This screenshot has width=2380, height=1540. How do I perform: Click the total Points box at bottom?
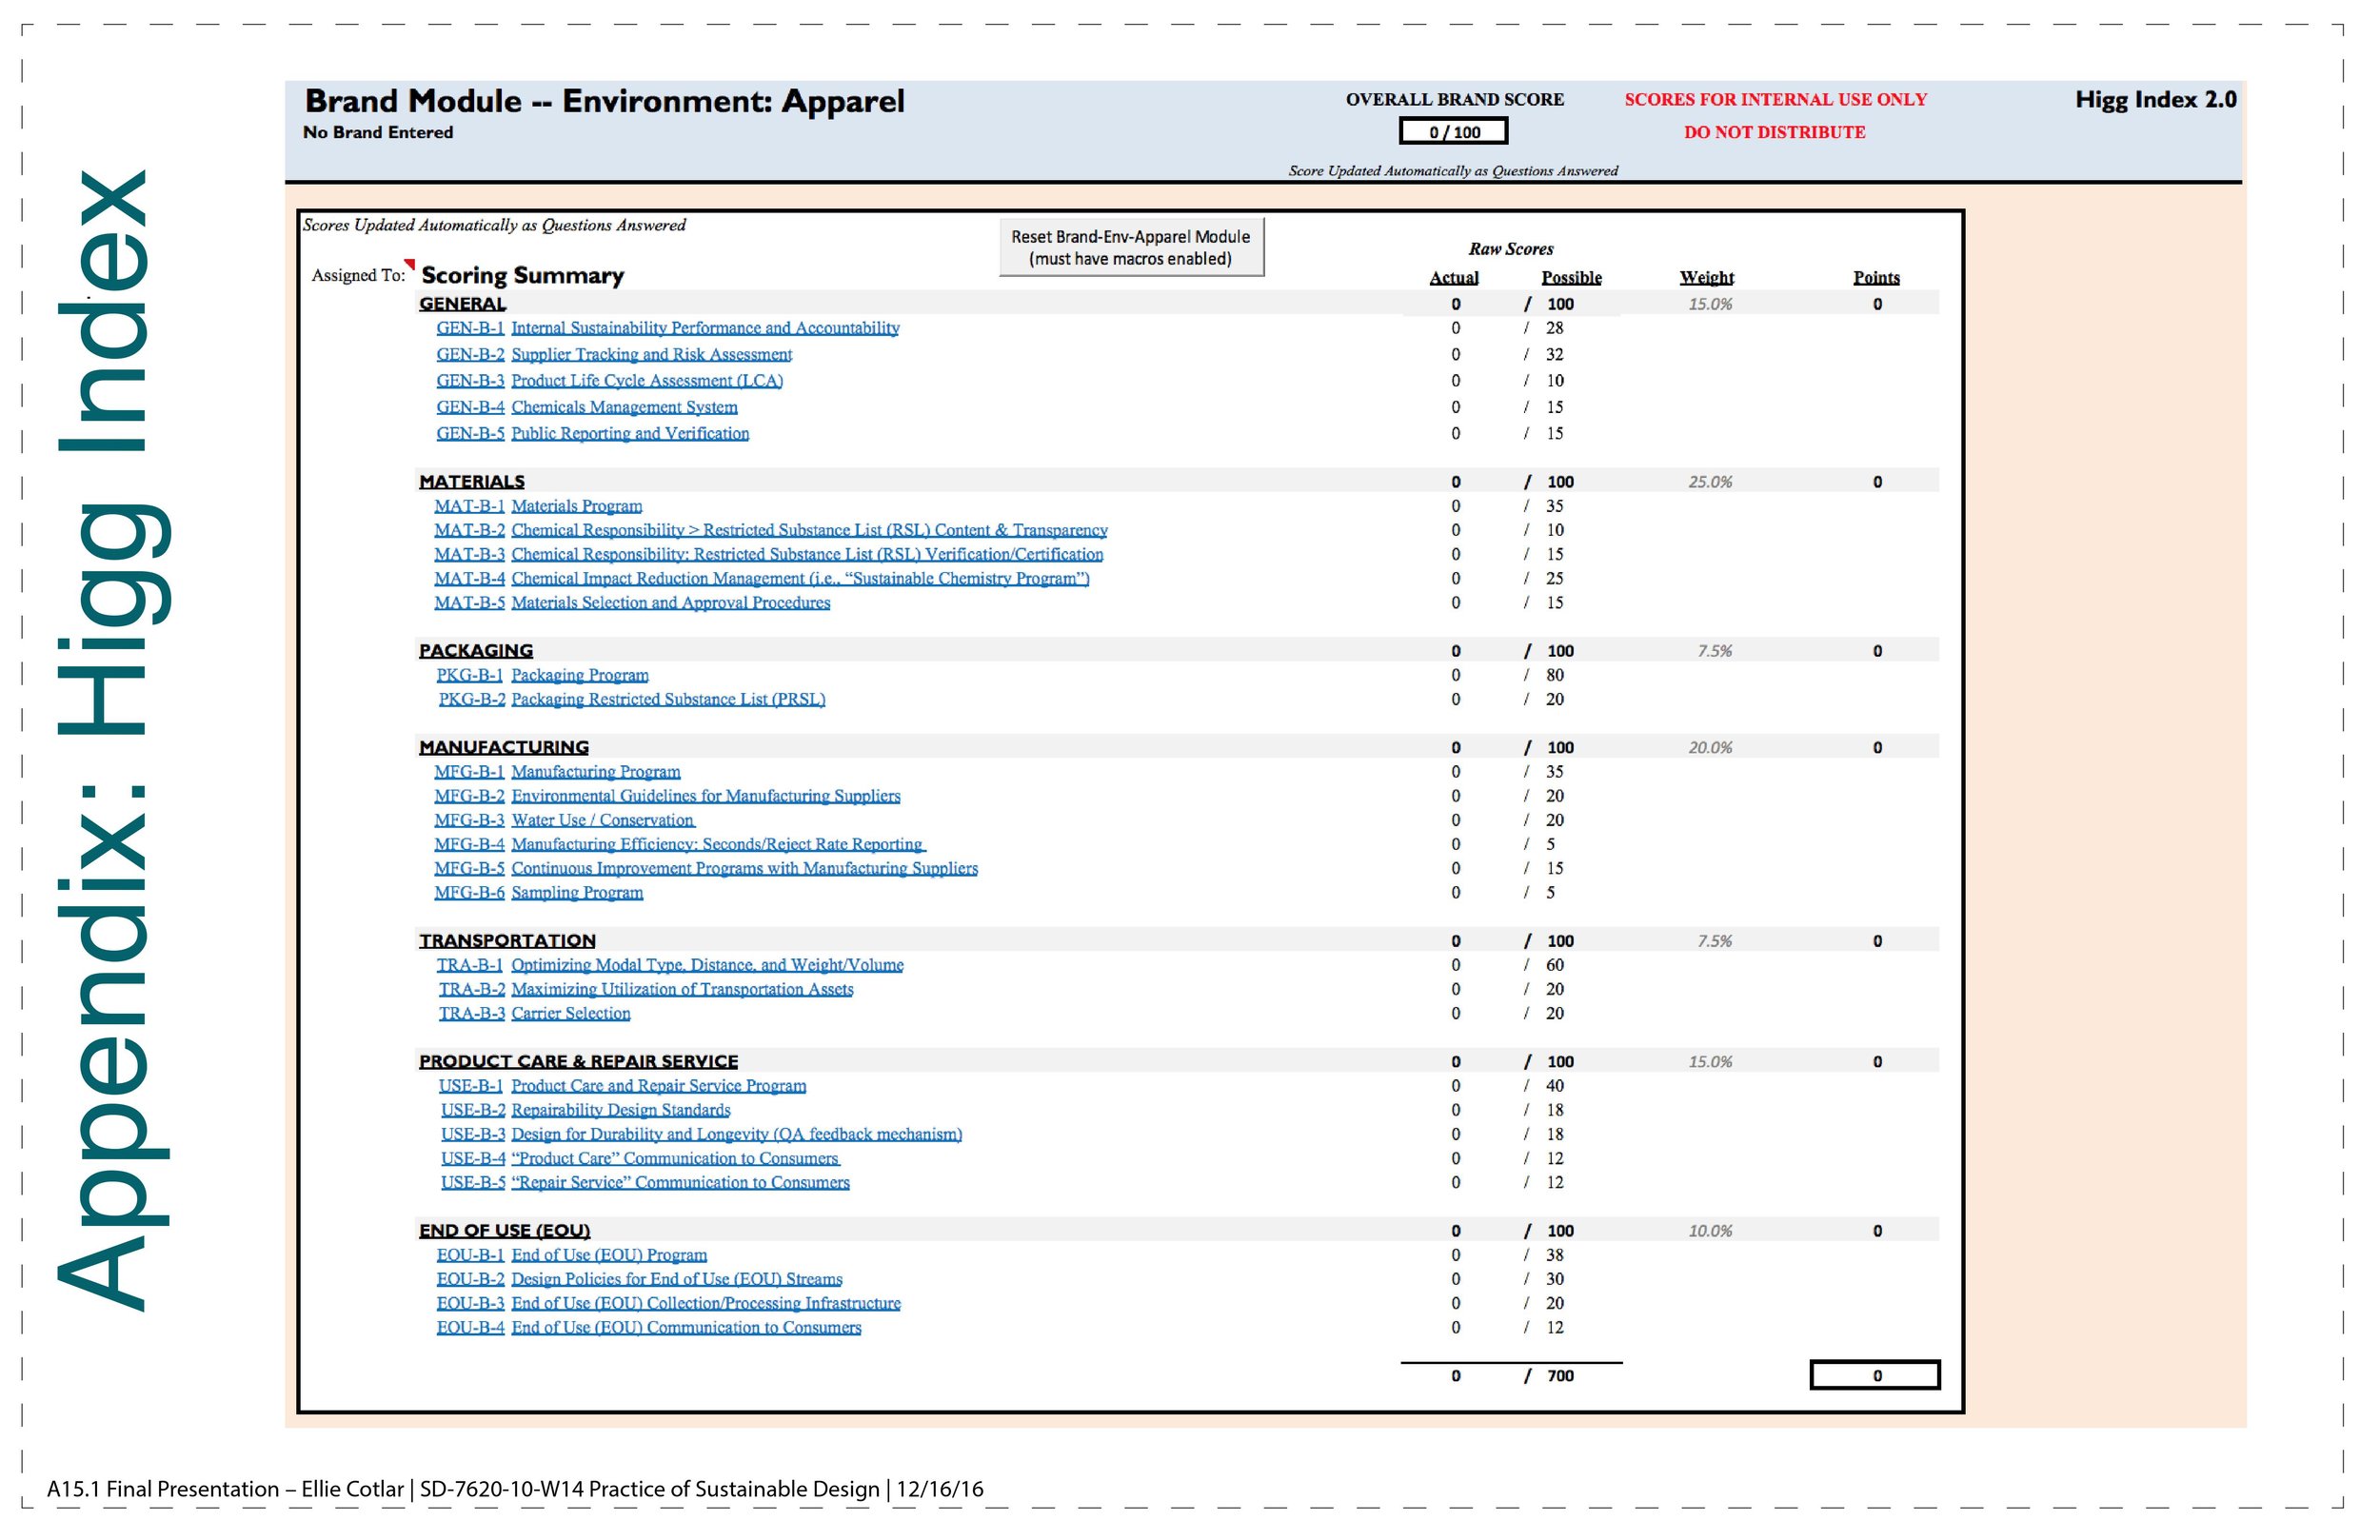(x=1875, y=1375)
